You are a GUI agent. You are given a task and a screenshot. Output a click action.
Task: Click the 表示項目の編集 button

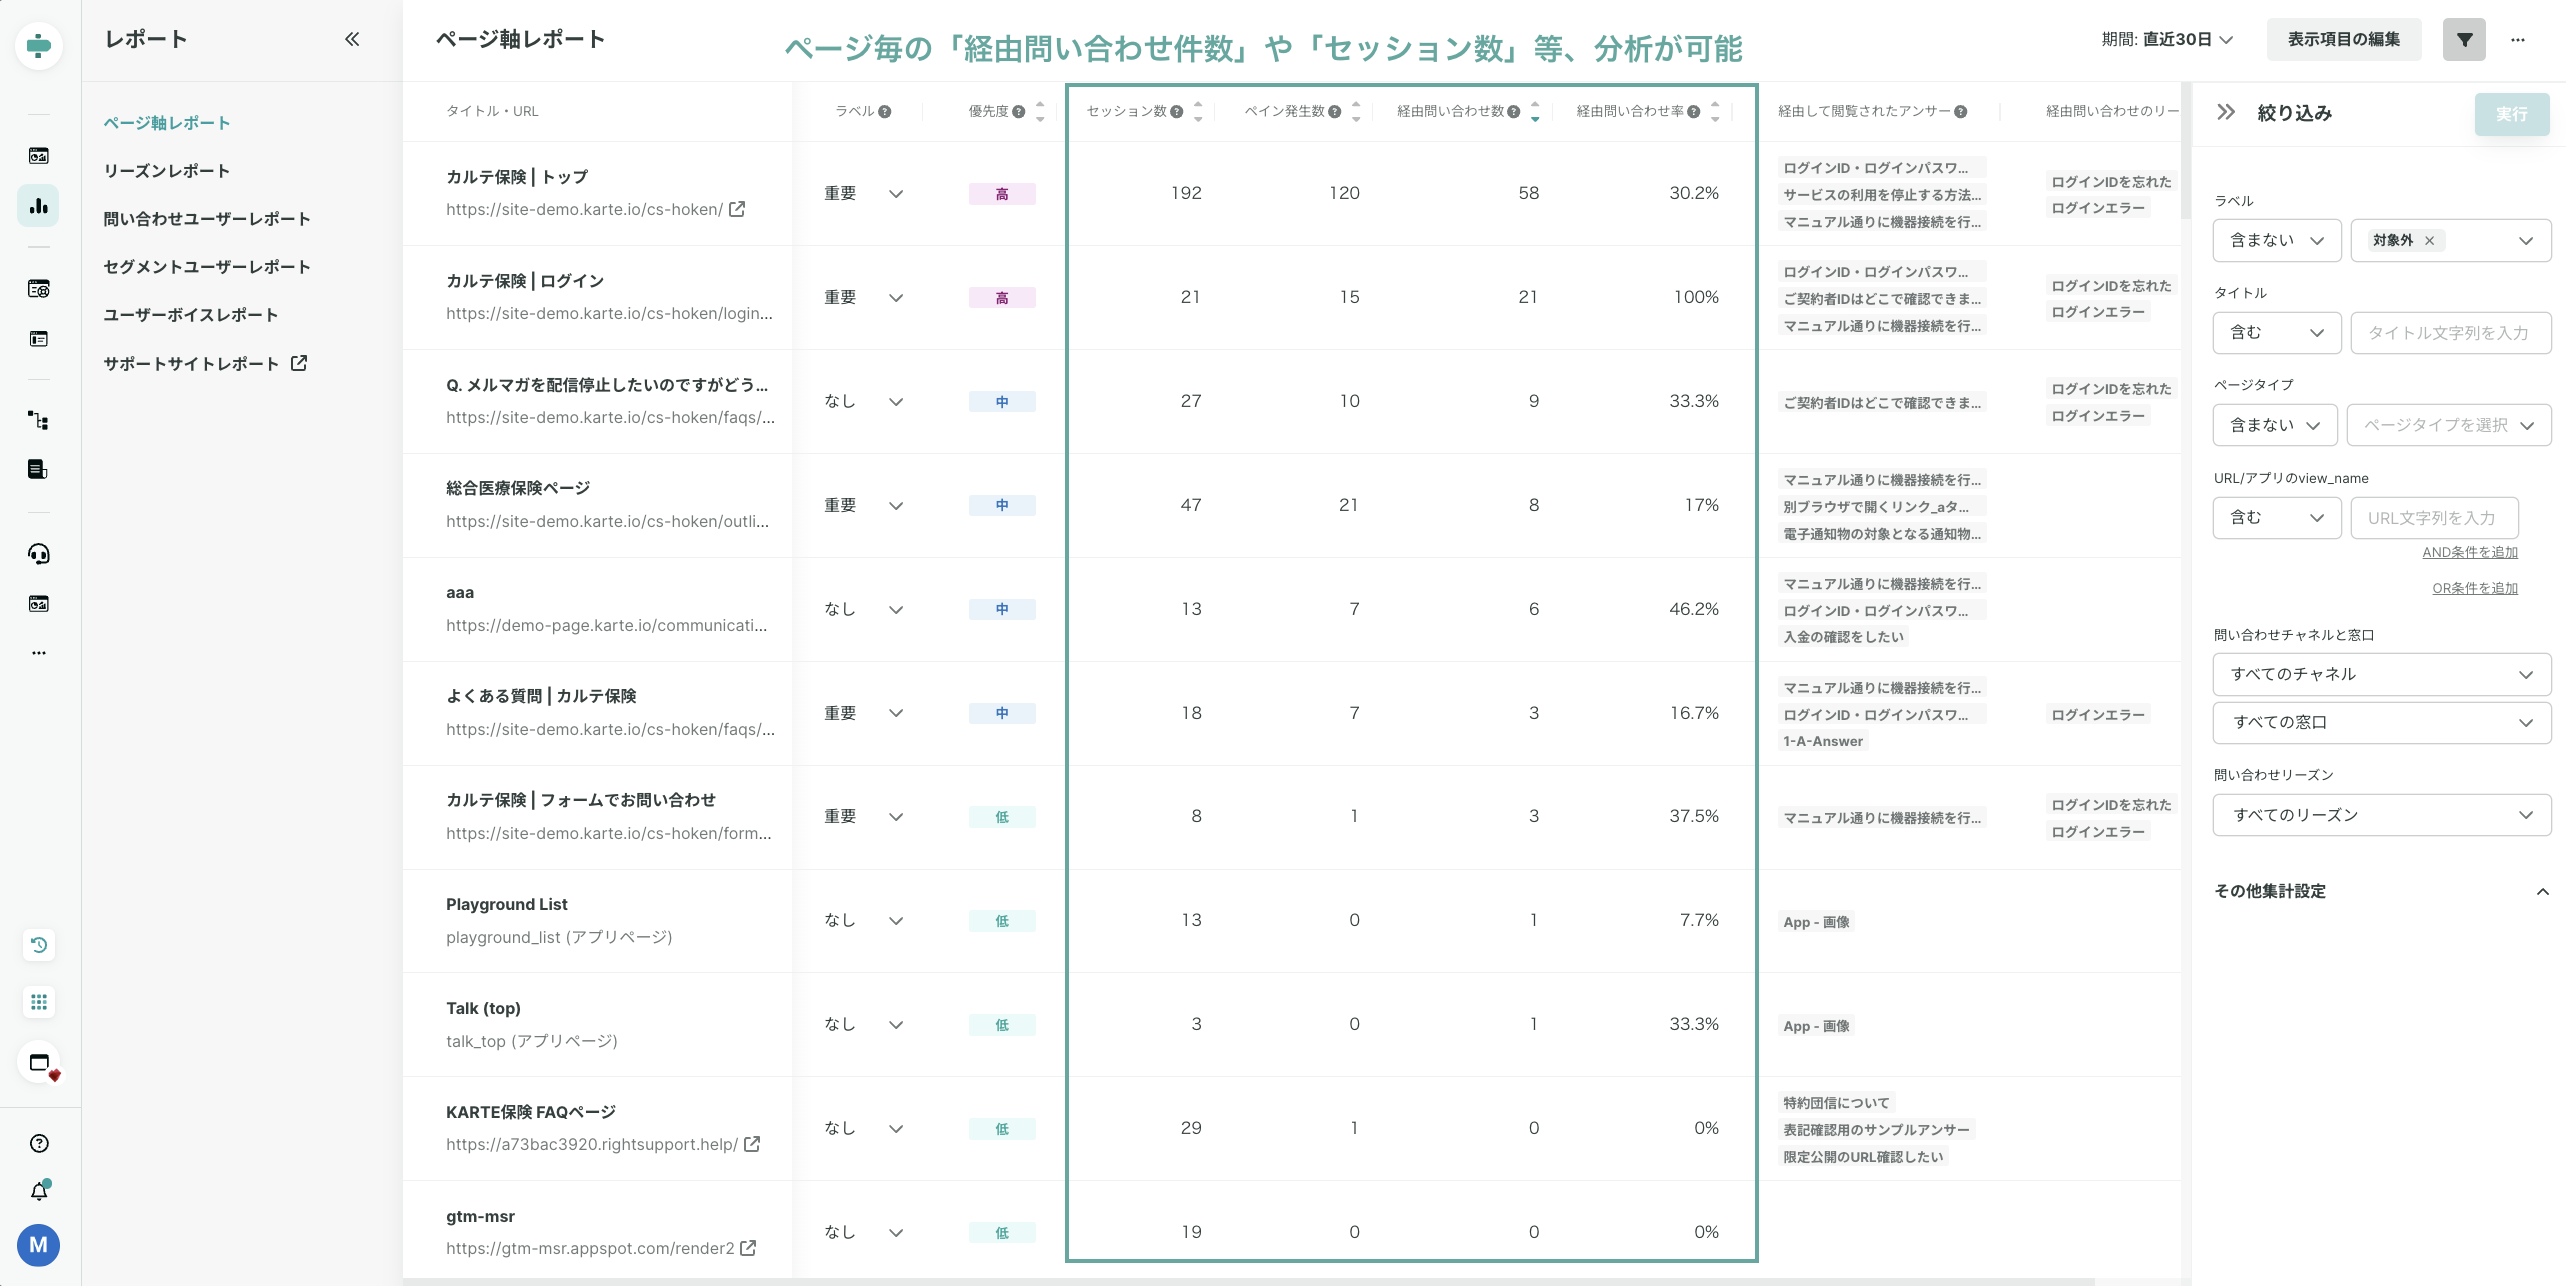pos(2344,39)
